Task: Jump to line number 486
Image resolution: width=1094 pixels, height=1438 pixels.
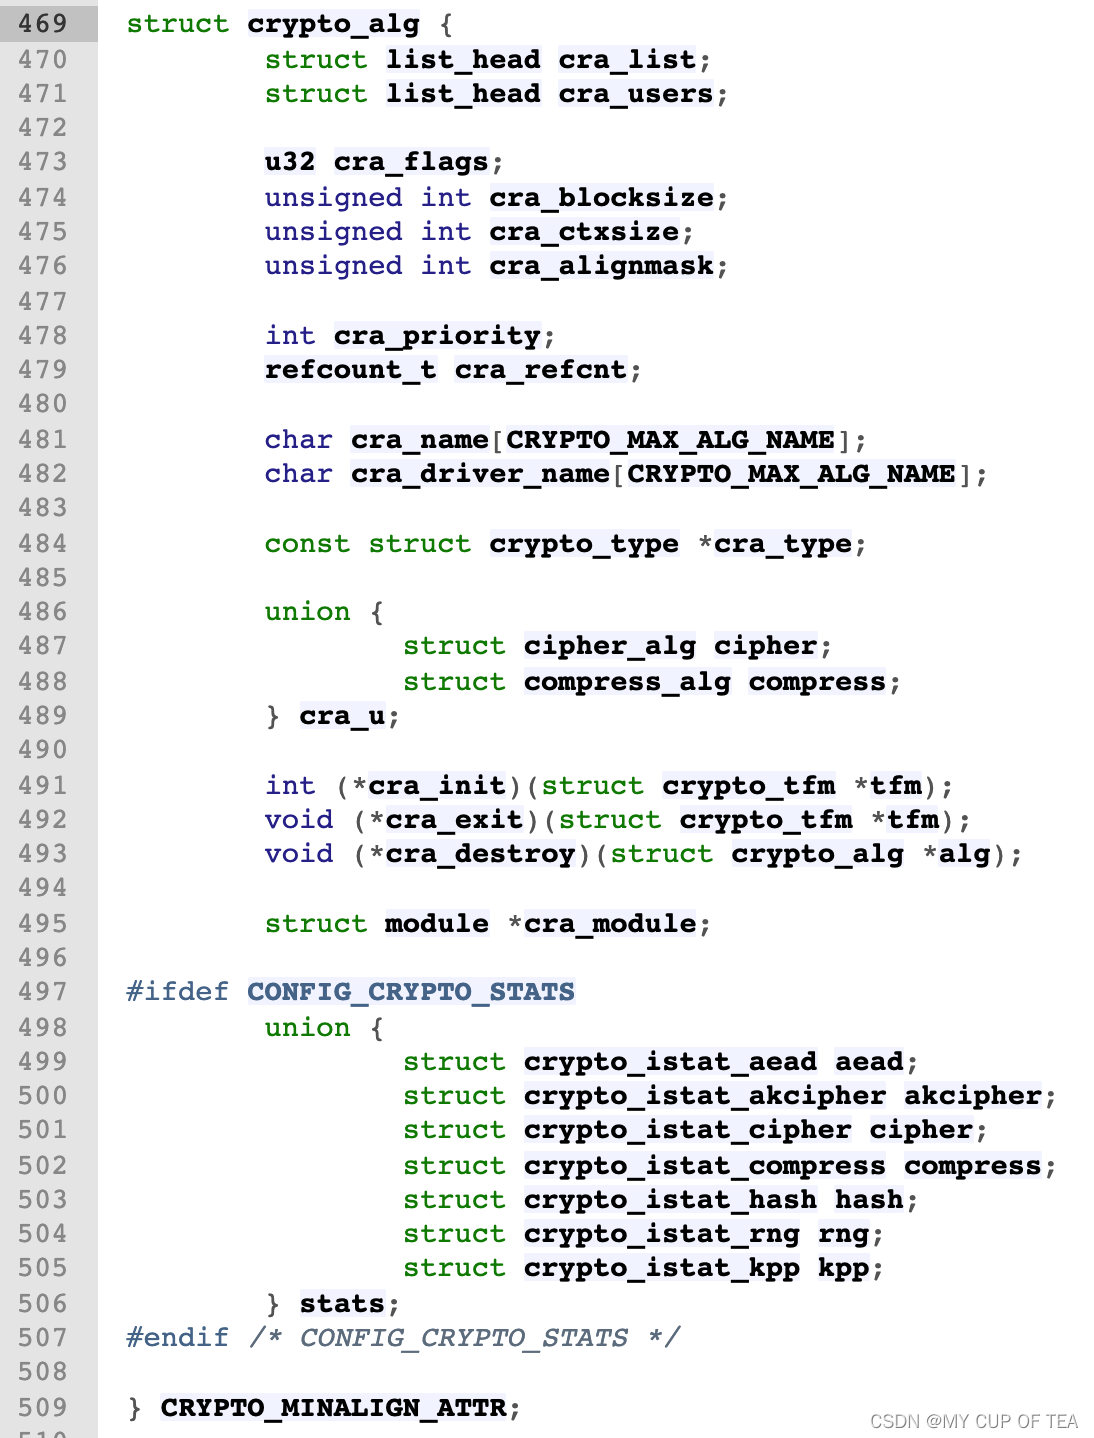Action: 43,612
